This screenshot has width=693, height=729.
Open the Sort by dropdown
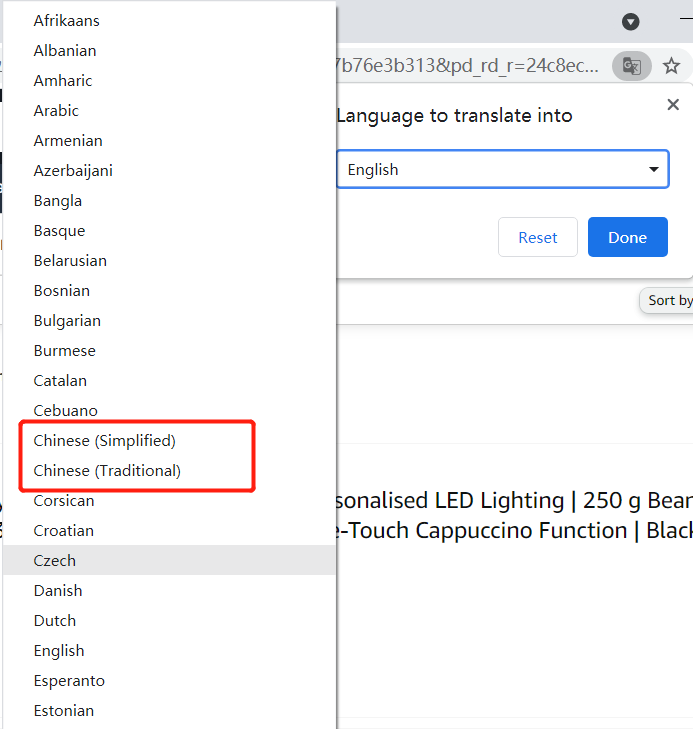[667, 300]
